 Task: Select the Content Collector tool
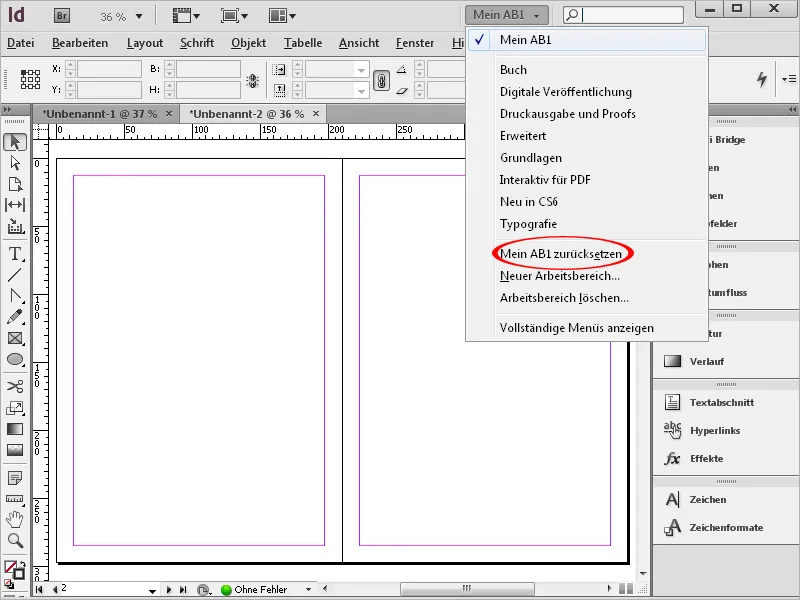click(15, 227)
